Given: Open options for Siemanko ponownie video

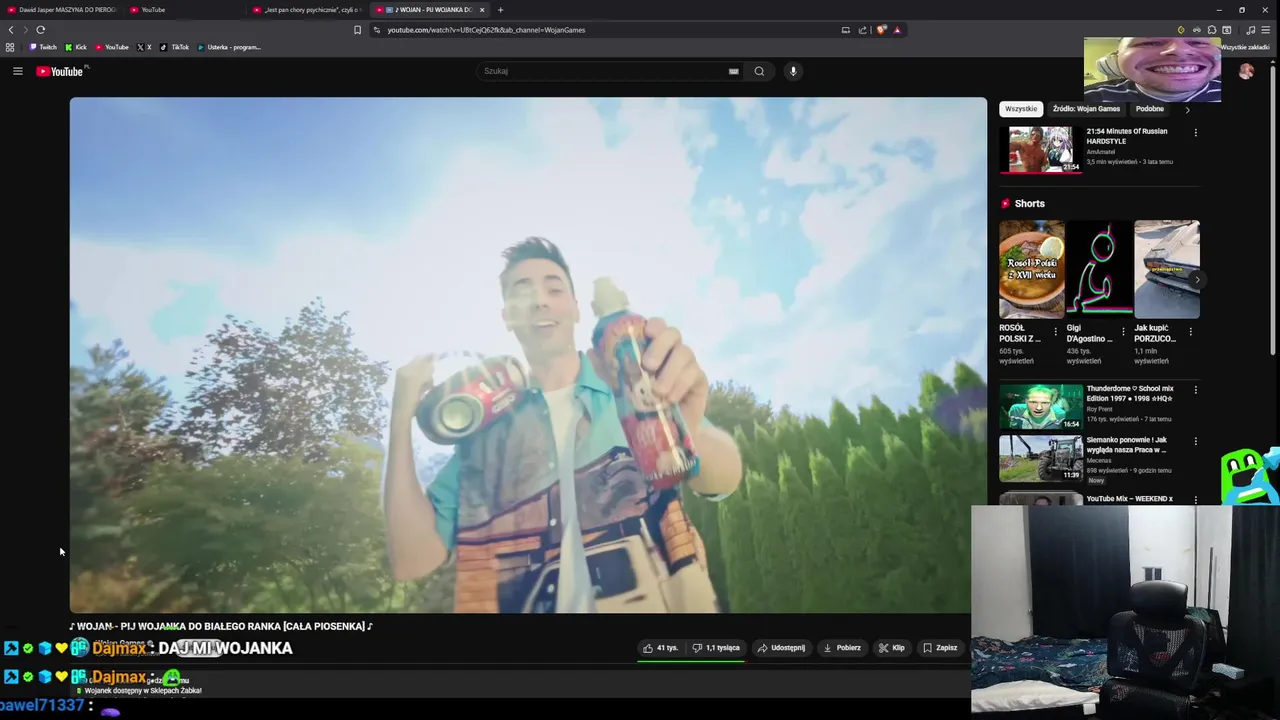Looking at the screenshot, I should click(x=1195, y=441).
